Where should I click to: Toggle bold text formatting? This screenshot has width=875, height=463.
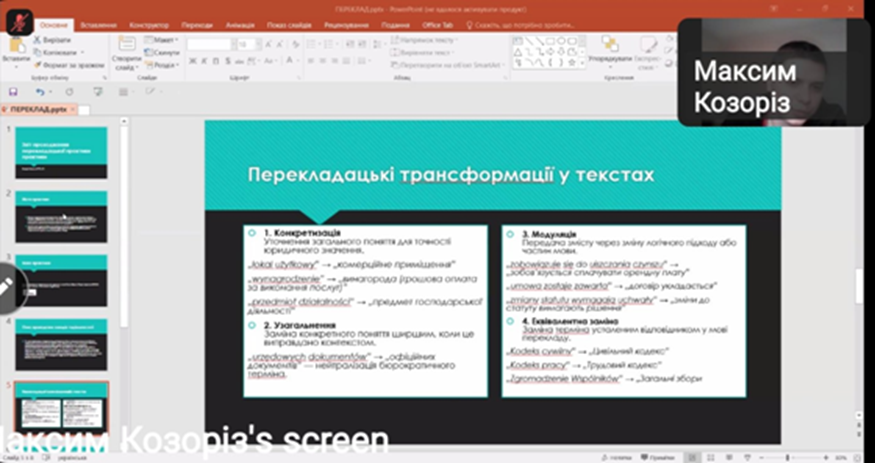coord(191,60)
